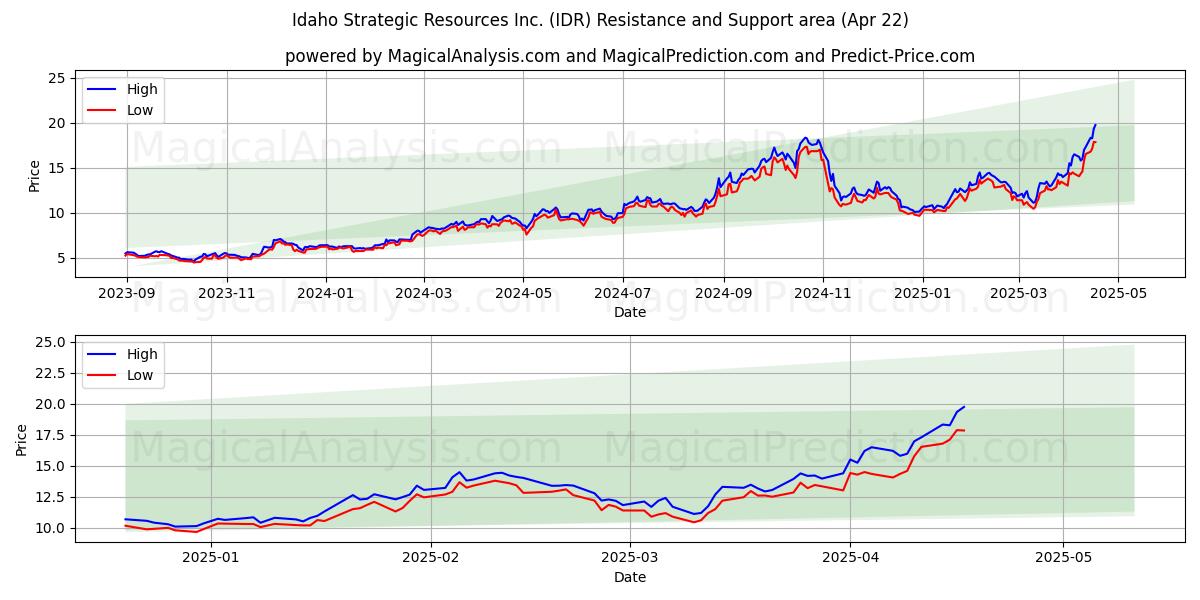Click the '10' y-axis label in top chart
The width and height of the screenshot is (1200, 600).
point(57,213)
